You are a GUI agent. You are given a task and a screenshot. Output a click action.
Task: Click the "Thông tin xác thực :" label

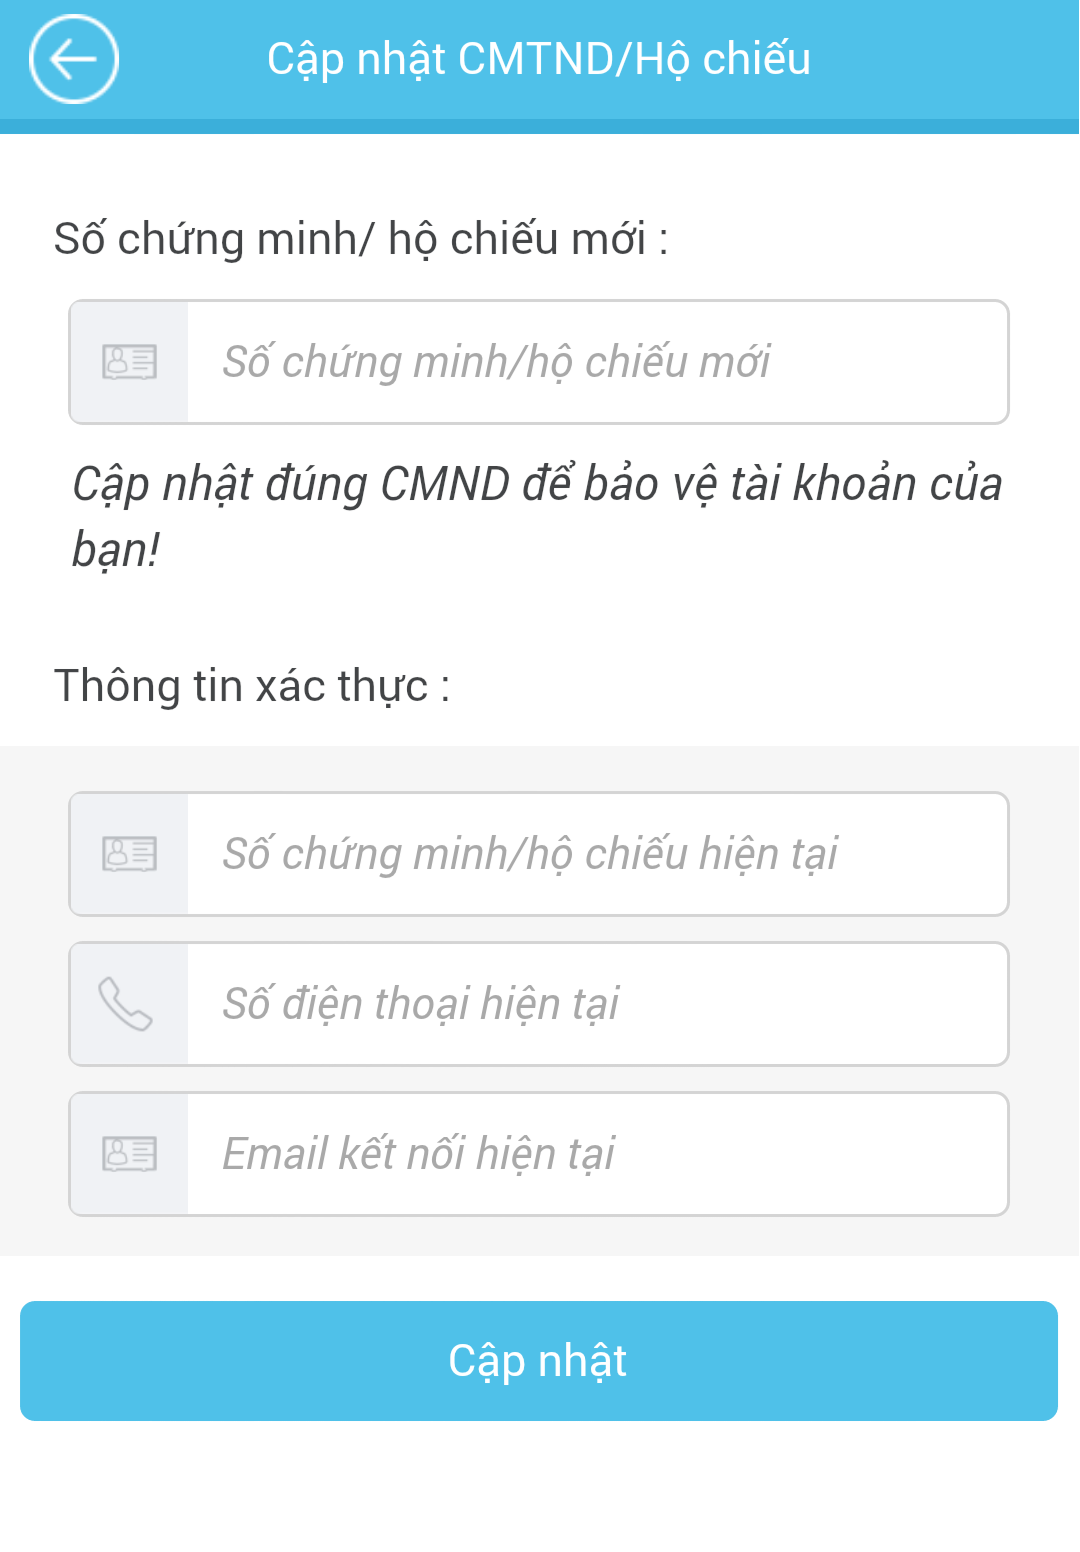point(252,686)
